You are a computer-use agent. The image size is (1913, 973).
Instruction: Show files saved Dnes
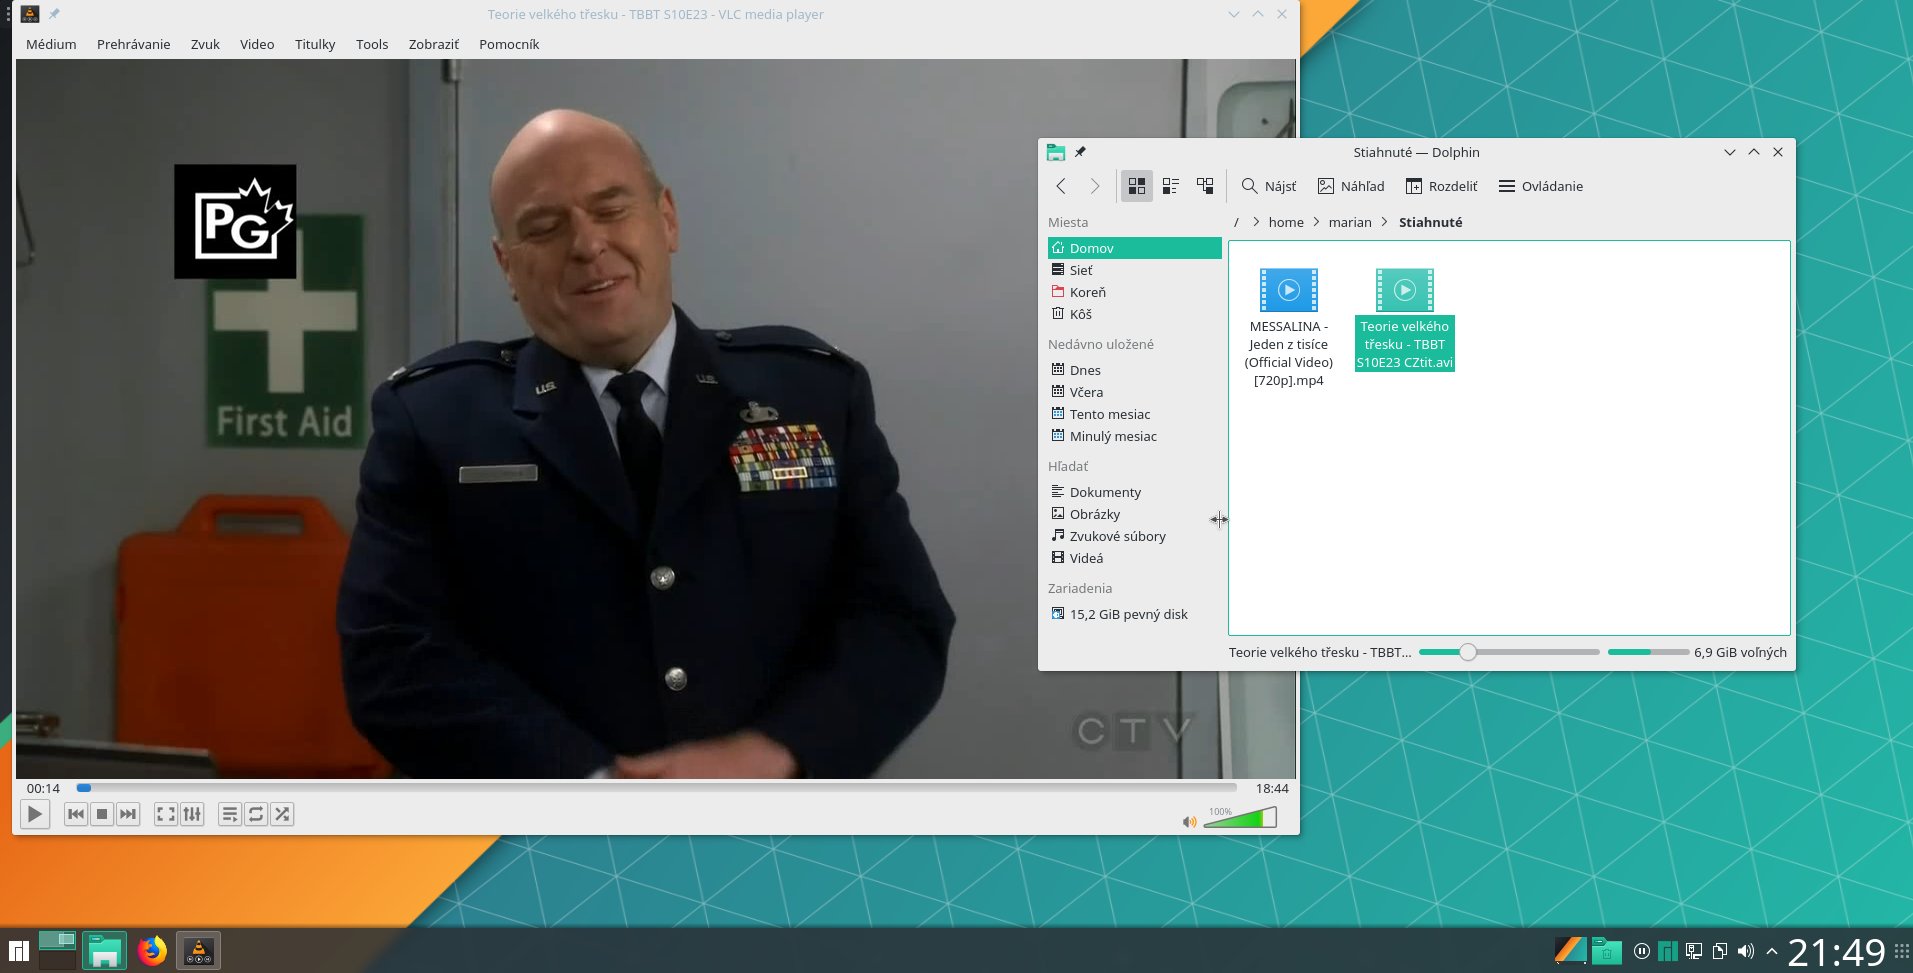[x=1135, y=370]
